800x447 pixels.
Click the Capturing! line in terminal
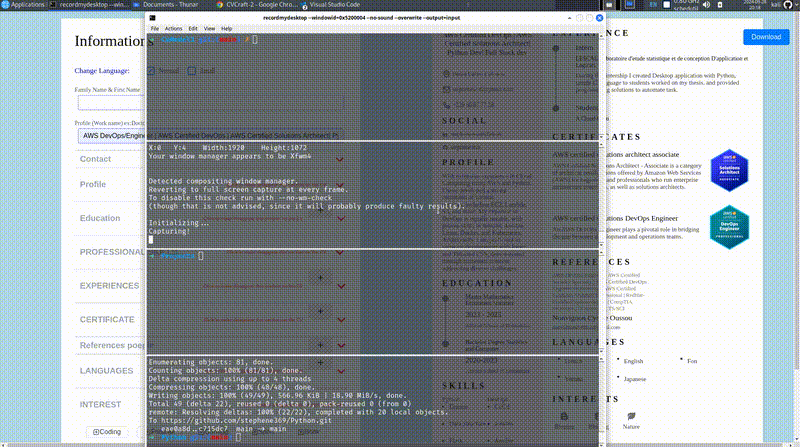[169, 231]
